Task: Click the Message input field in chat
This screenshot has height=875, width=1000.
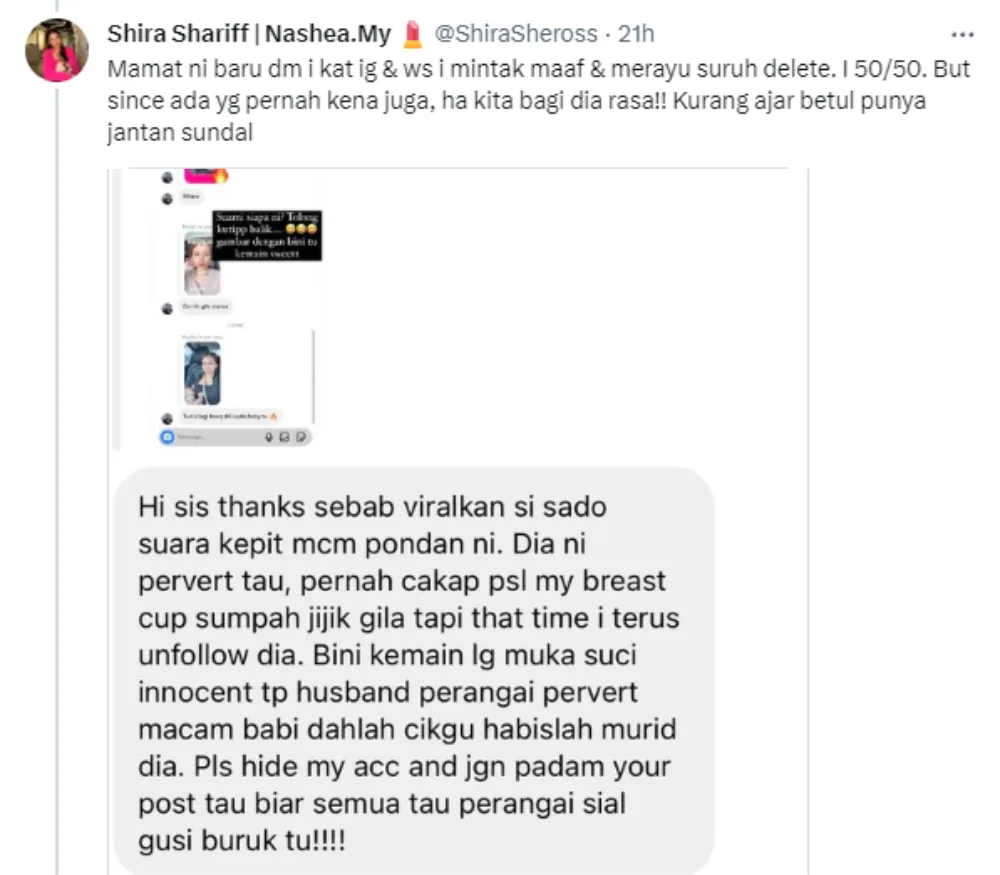Action: [217, 437]
